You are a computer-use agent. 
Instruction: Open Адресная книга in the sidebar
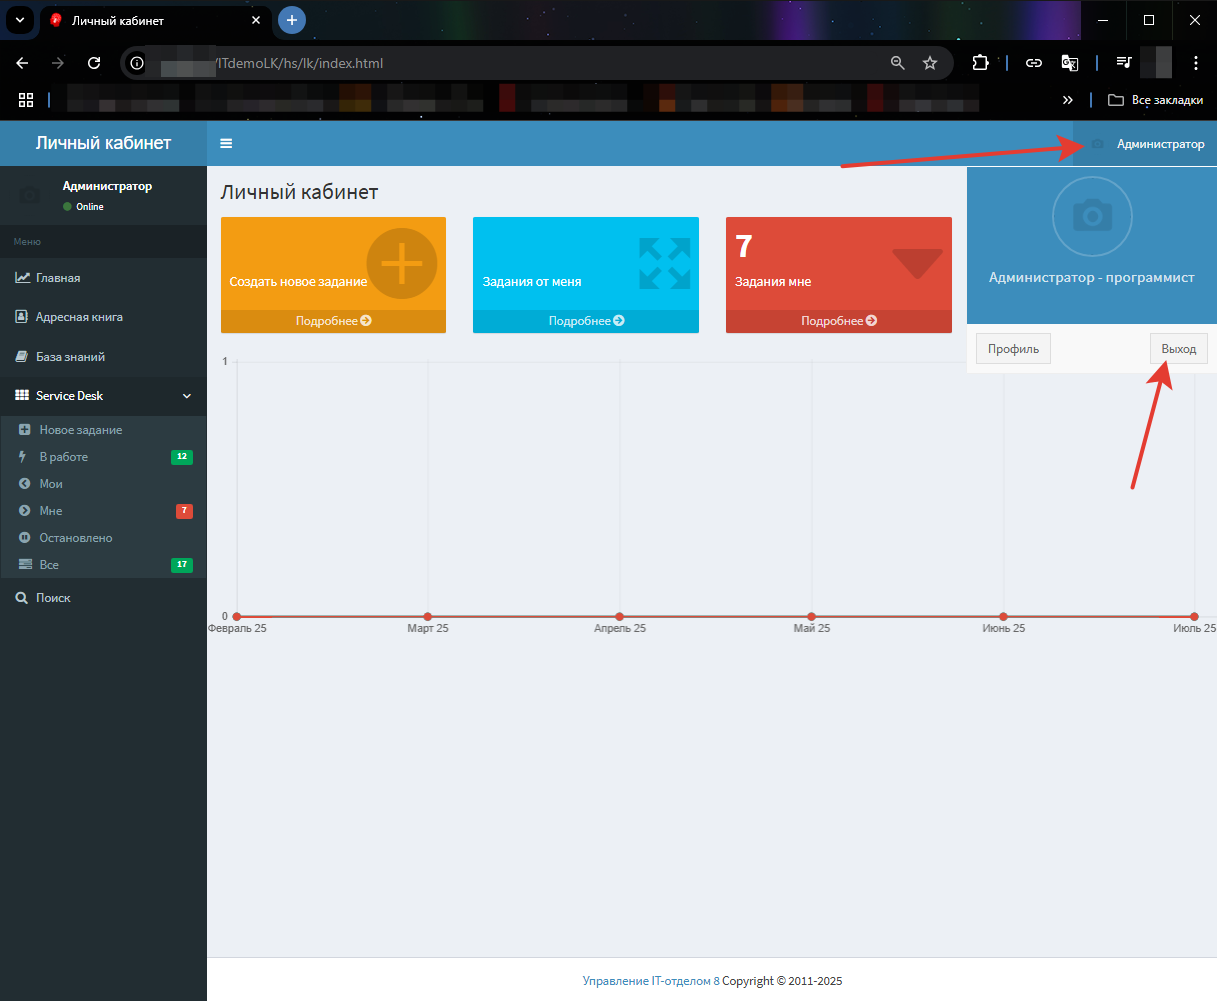(x=79, y=317)
